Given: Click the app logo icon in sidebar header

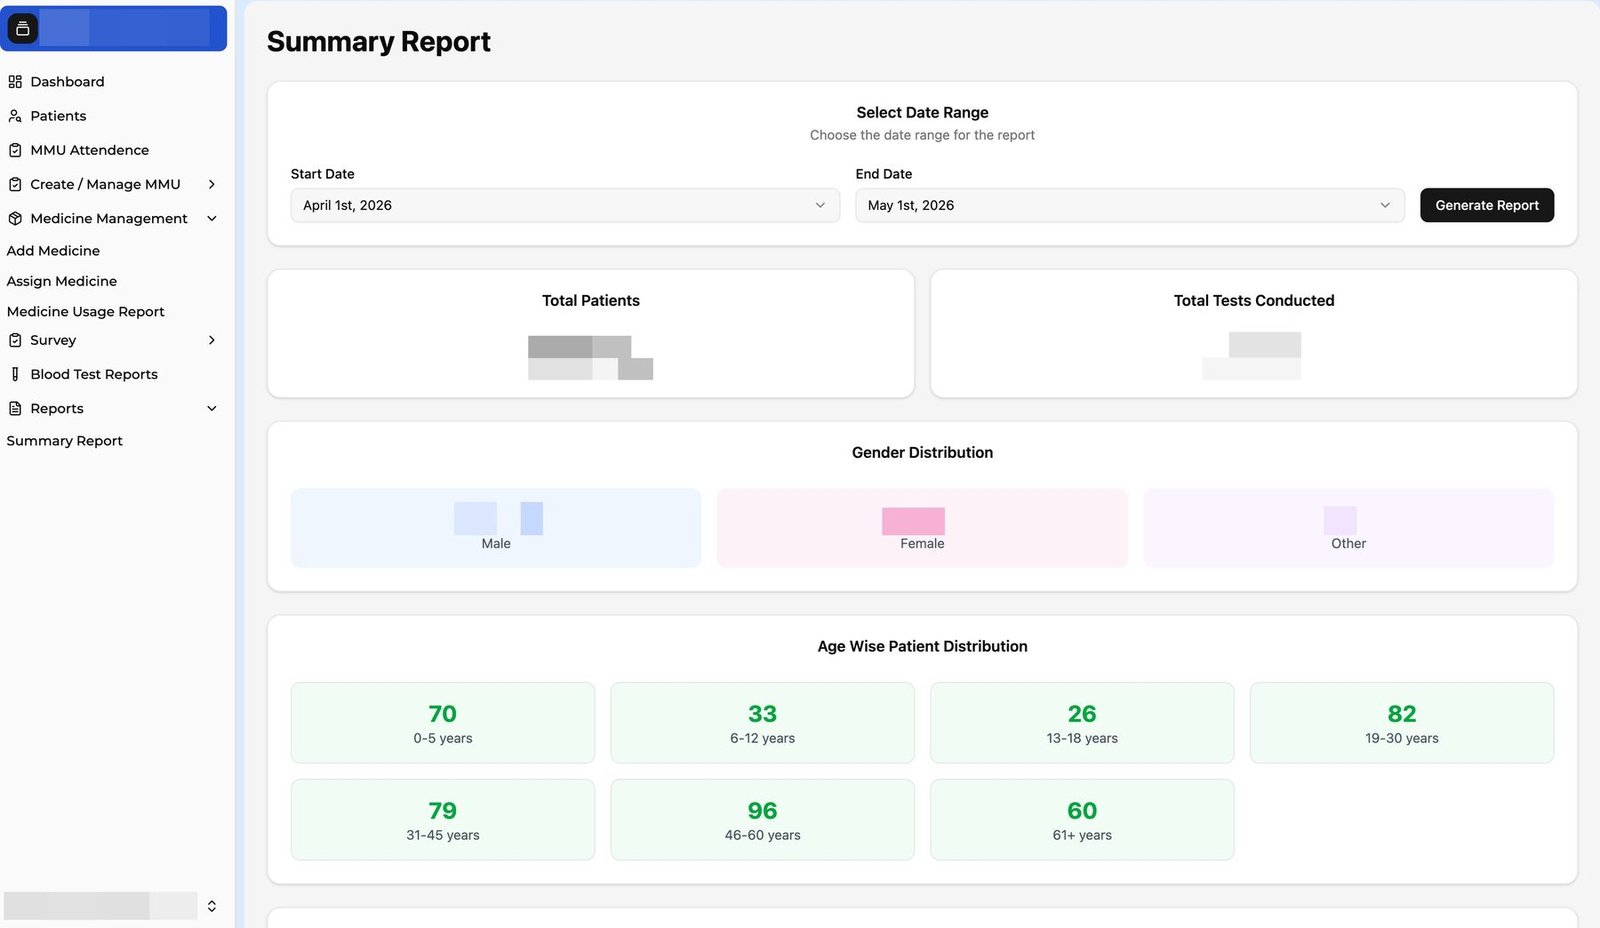Looking at the screenshot, I should point(23,28).
